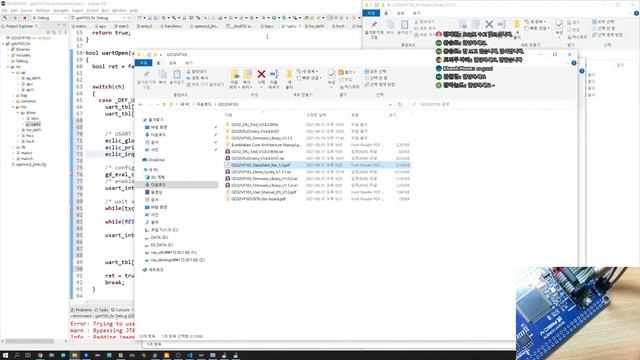Image resolution: width=640 pixels, height=360 pixels.
Task: Click the Properties checkmark icon in front Explorer ribbon
Action: click(x=332, y=74)
